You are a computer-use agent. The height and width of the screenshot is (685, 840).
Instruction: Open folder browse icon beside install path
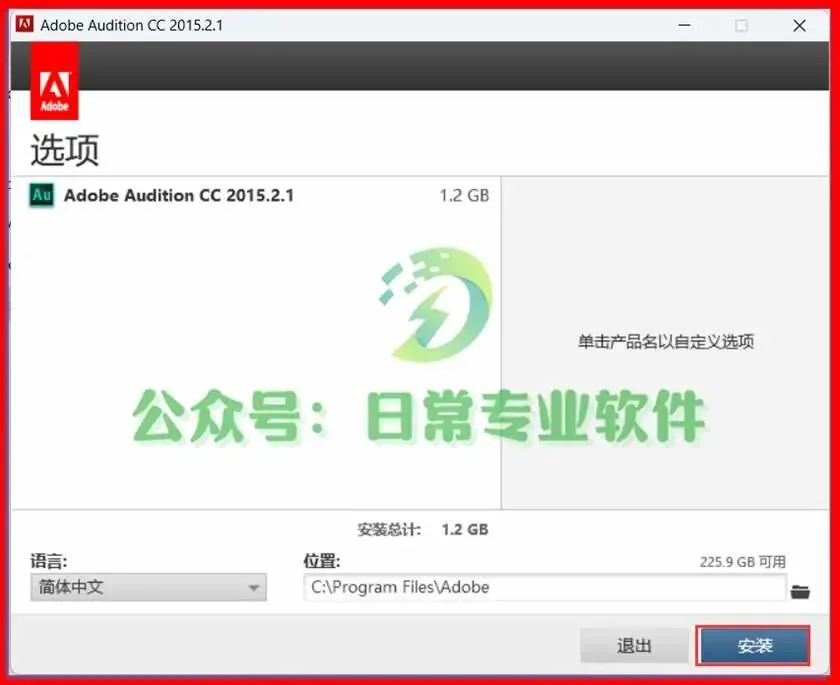point(800,591)
